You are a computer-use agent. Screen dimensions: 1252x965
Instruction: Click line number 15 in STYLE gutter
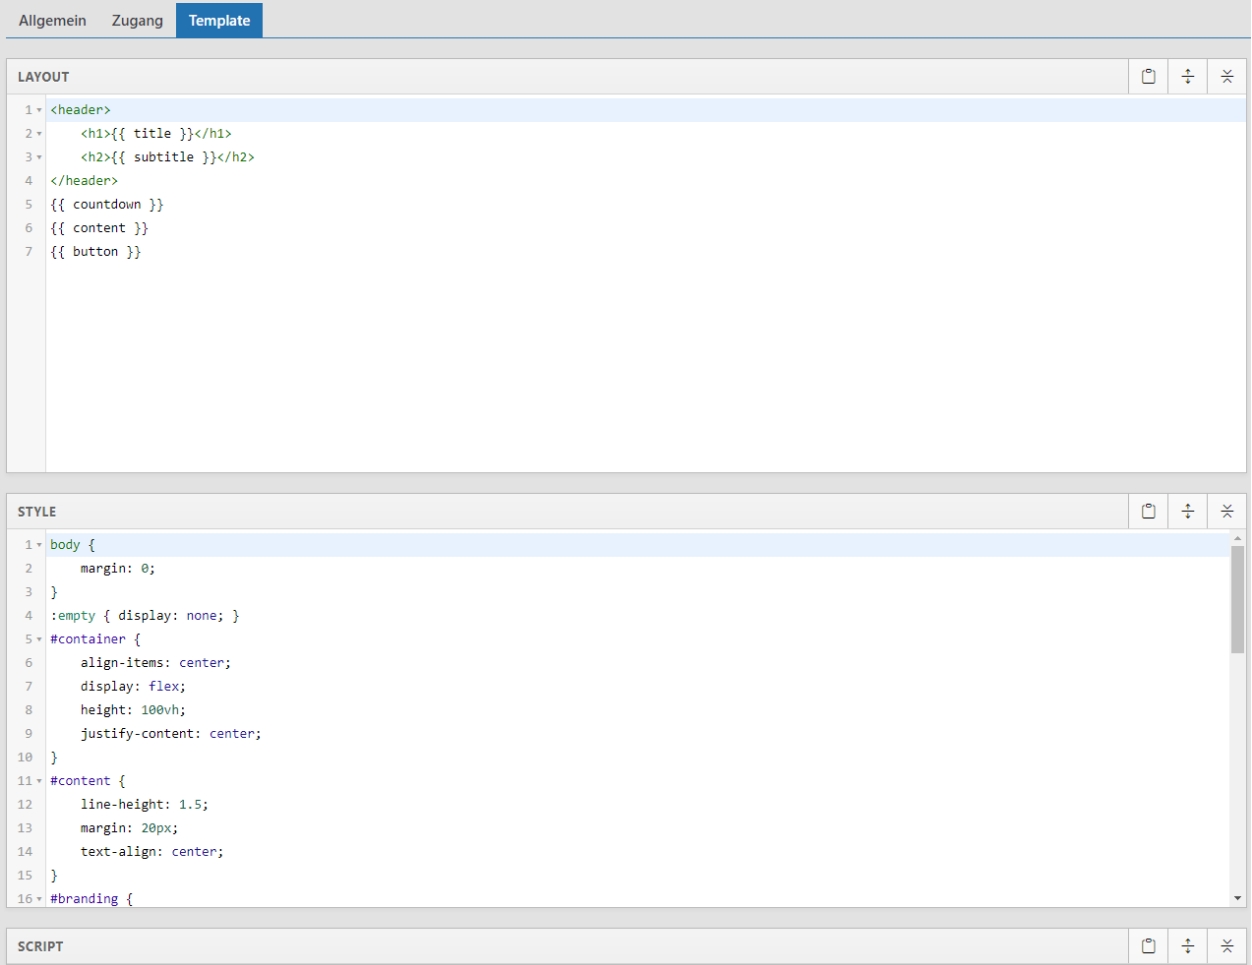(x=25, y=875)
